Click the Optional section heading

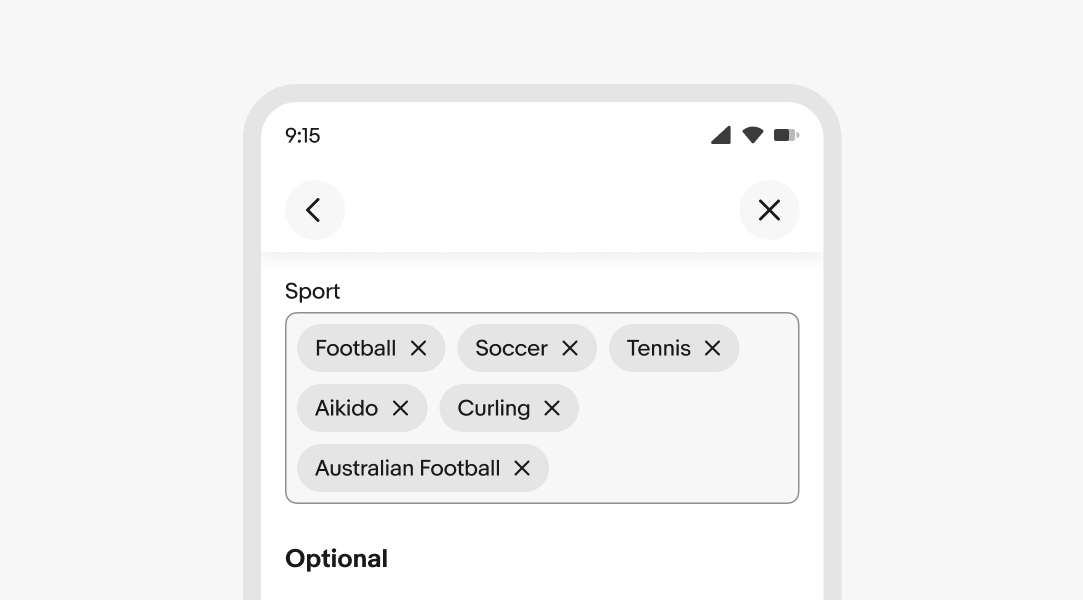(x=336, y=559)
